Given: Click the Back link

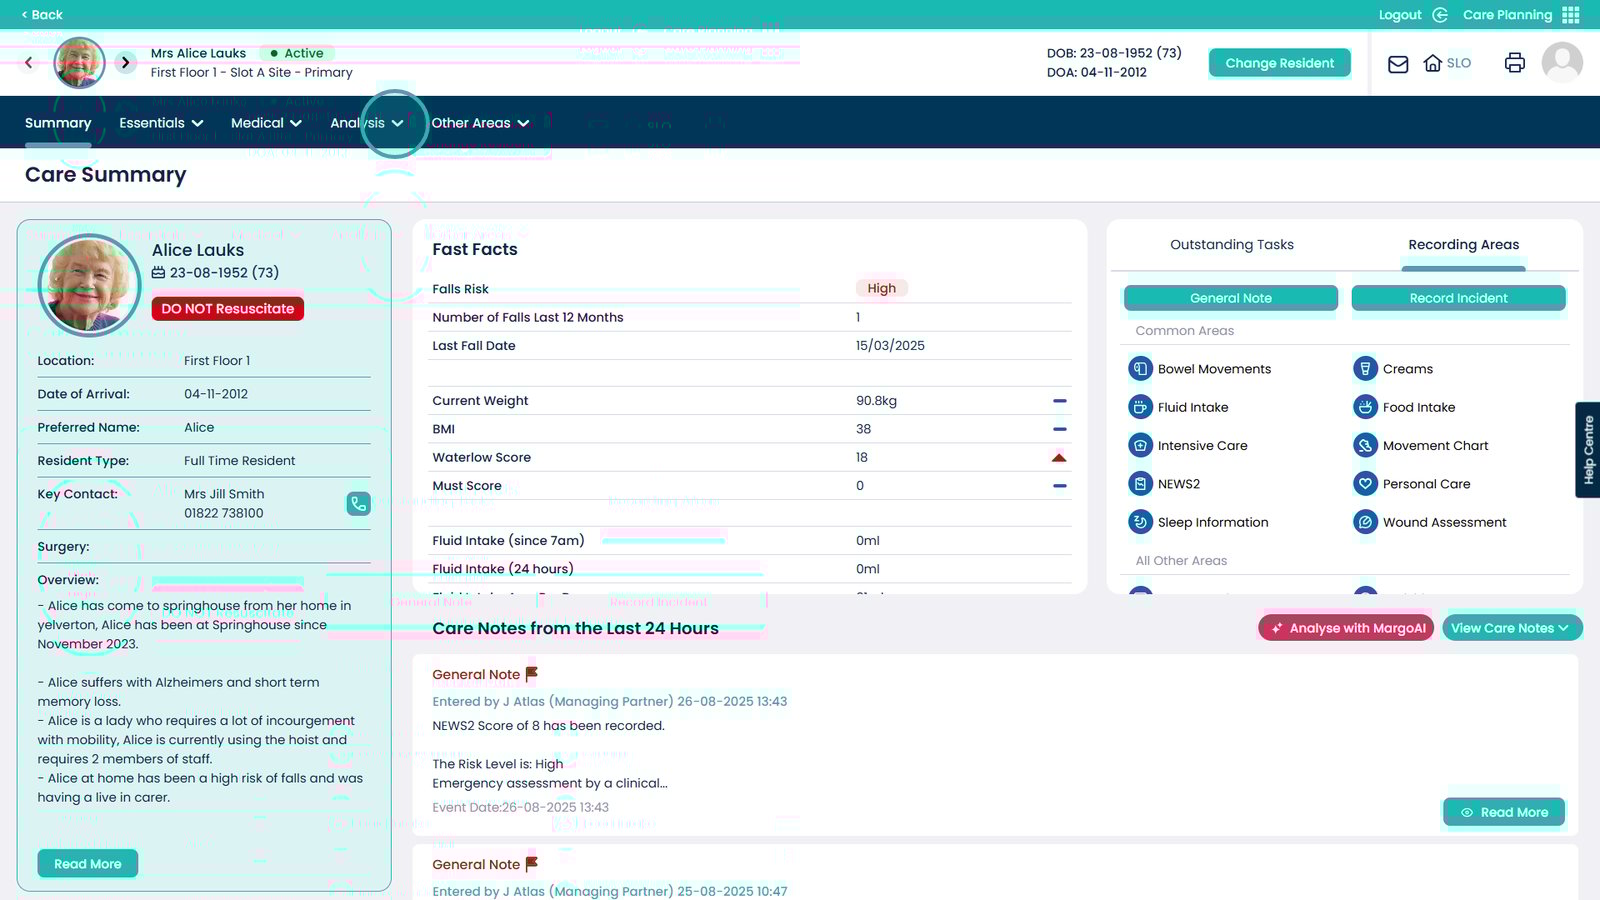Looking at the screenshot, I should point(42,15).
